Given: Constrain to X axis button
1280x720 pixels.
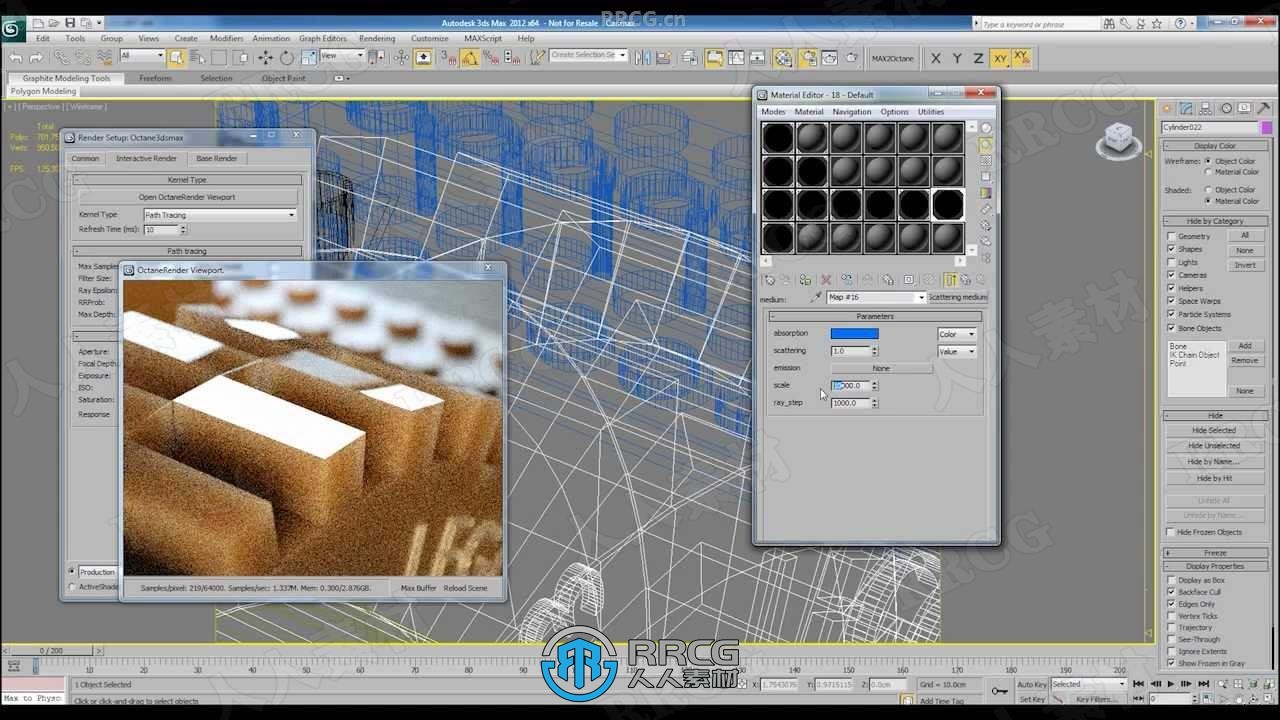Looking at the screenshot, I should click(936, 58).
